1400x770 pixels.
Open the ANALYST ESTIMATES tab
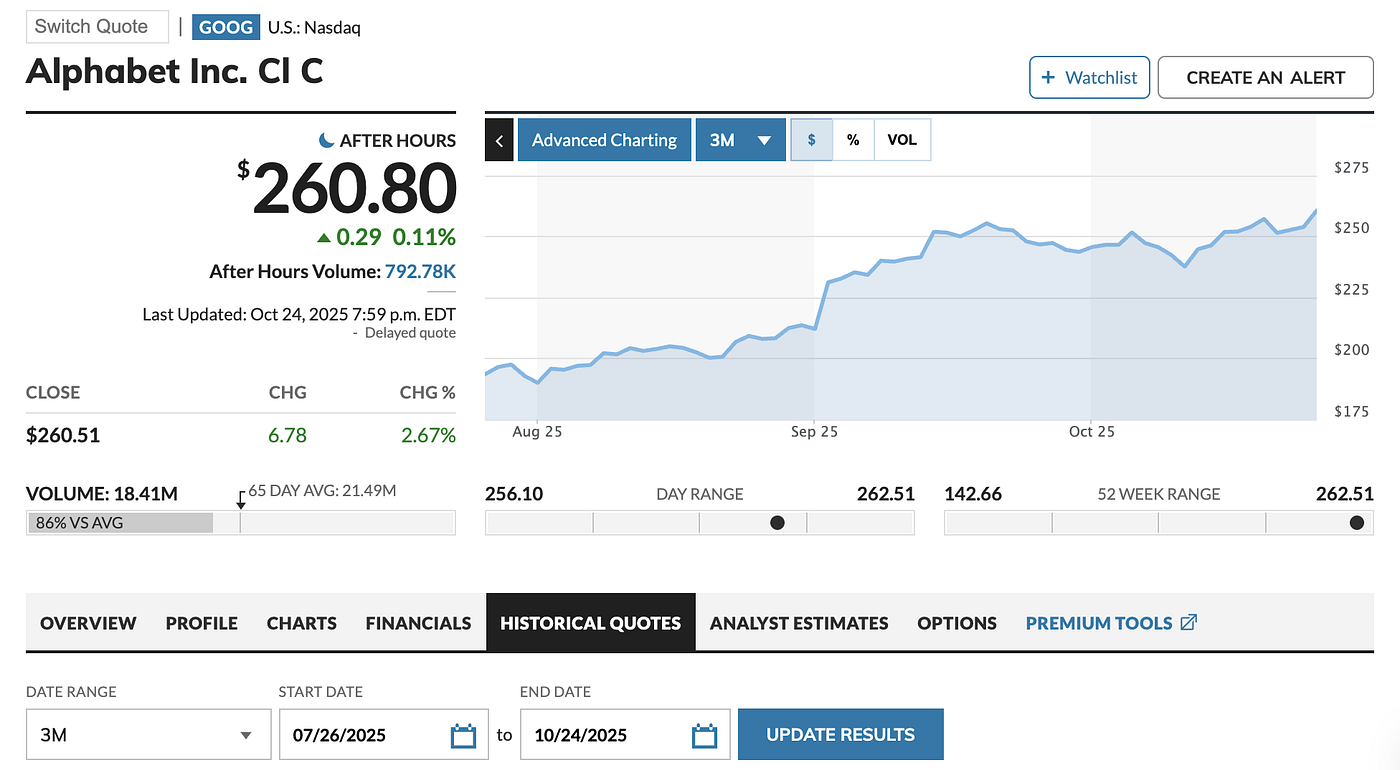click(x=798, y=622)
